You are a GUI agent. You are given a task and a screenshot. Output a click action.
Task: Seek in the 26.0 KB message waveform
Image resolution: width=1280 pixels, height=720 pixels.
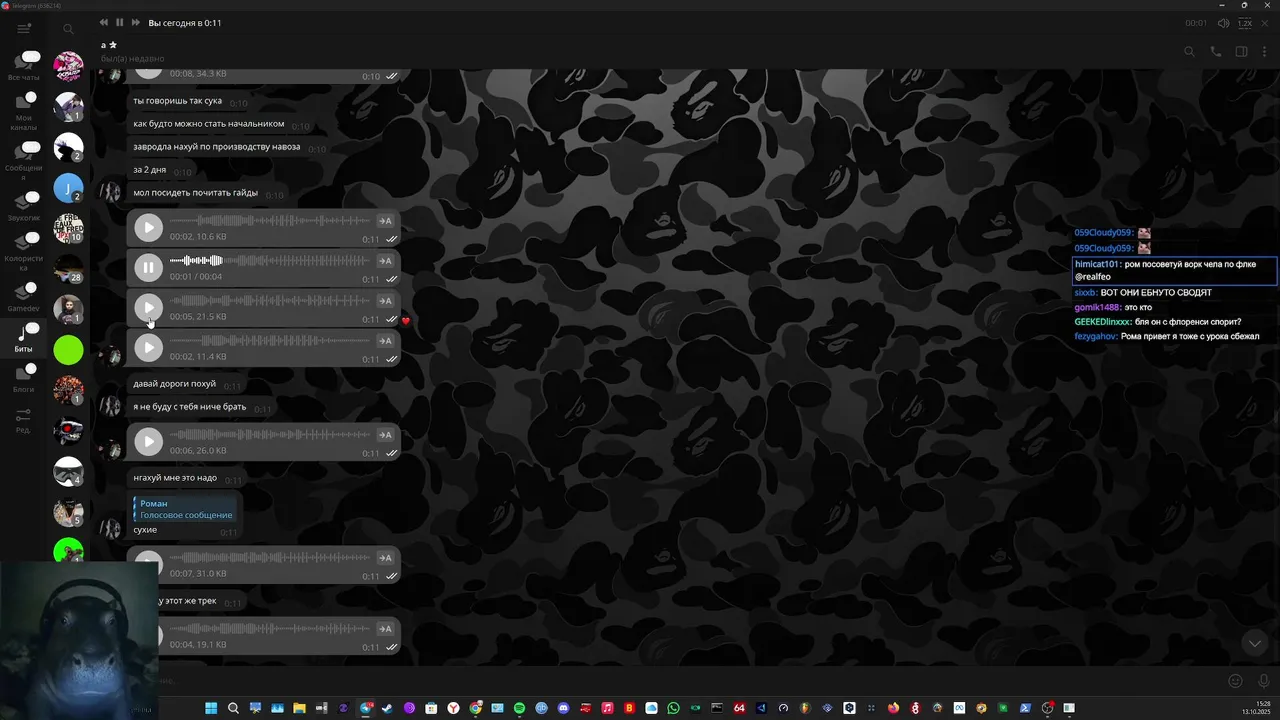(x=270, y=435)
